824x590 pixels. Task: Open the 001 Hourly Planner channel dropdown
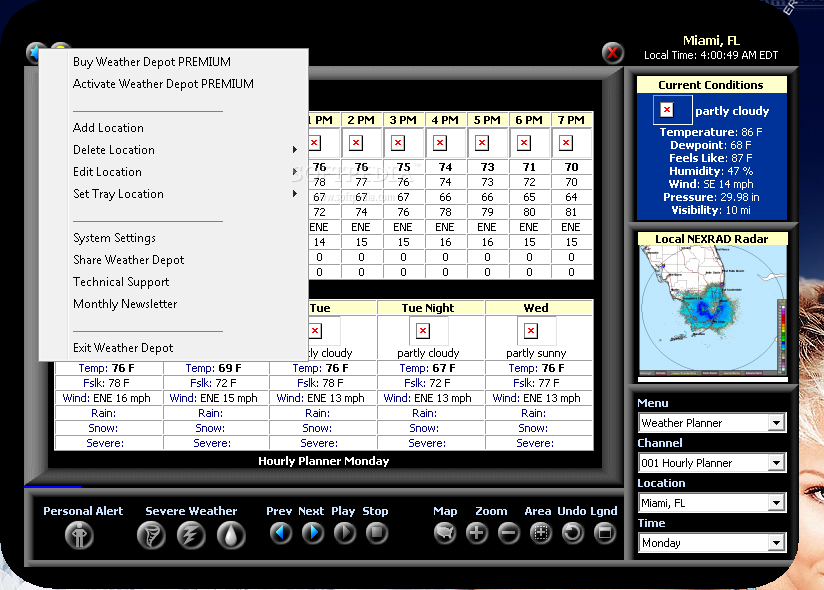coord(712,463)
